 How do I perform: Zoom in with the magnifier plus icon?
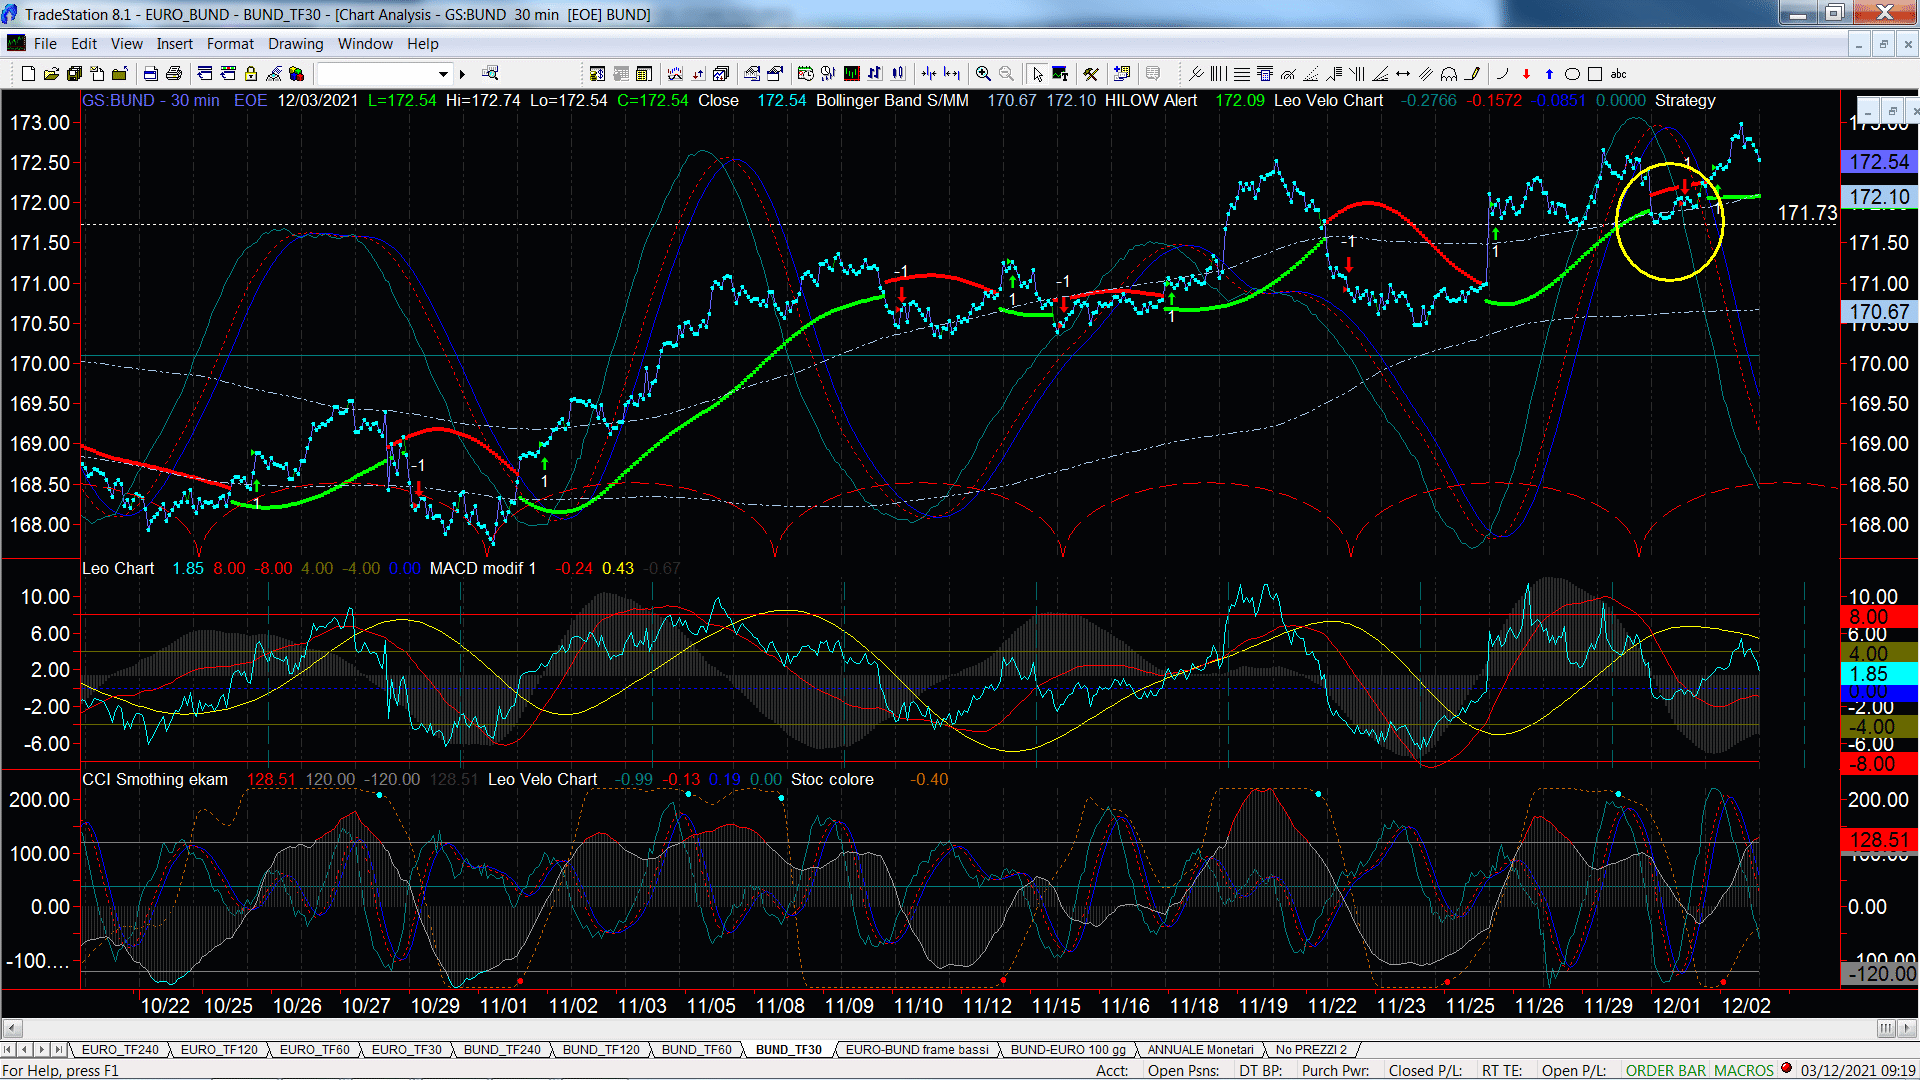[983, 74]
